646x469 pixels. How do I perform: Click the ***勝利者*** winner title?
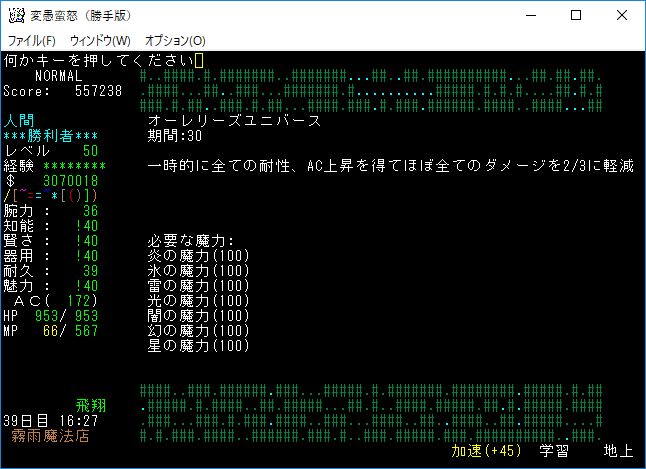pyautogui.click(x=51, y=136)
